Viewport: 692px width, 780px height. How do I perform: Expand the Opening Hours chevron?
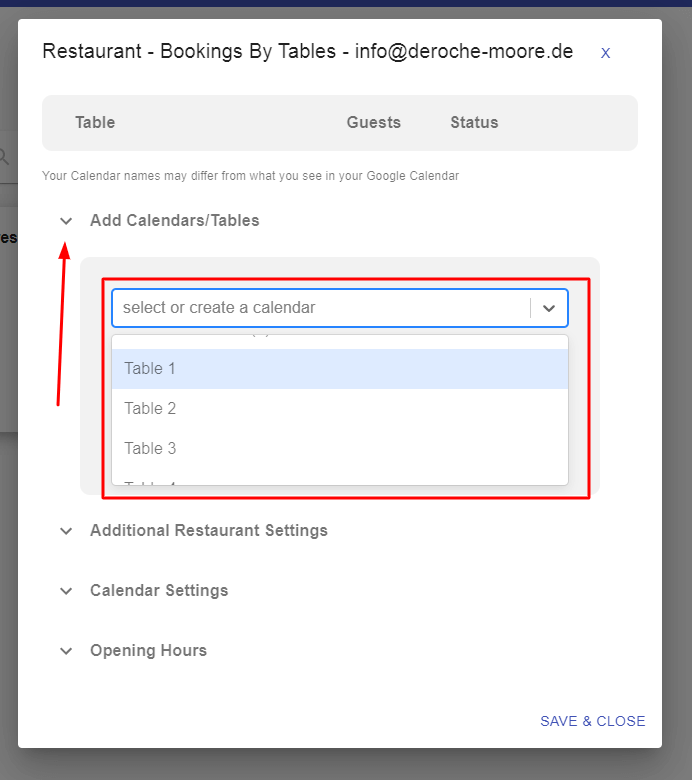point(66,651)
